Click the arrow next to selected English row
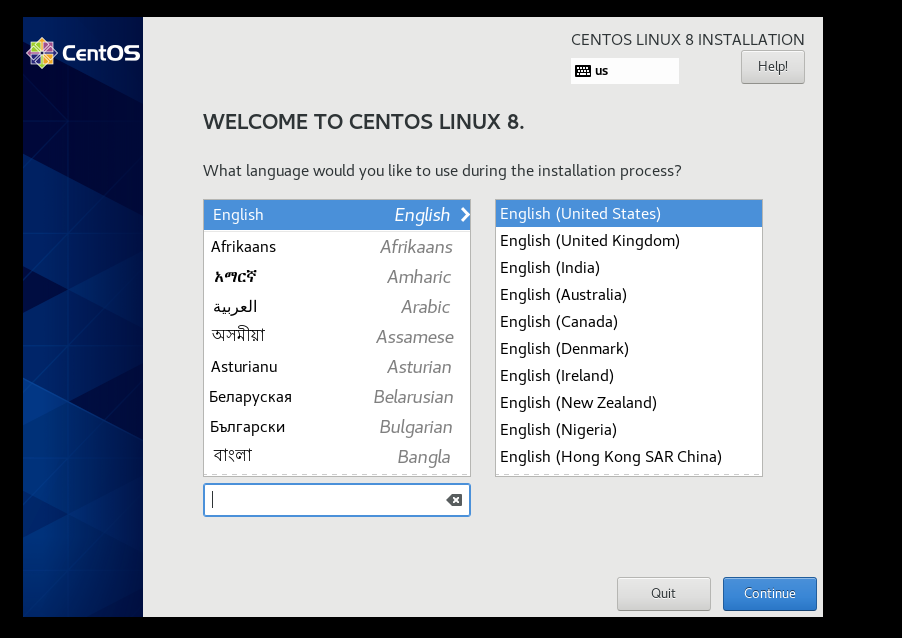902x638 pixels. 463,214
